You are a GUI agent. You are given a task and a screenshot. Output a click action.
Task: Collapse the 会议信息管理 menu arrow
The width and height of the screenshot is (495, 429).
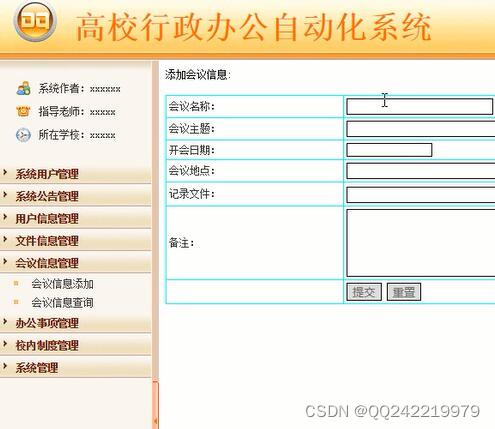5,261
